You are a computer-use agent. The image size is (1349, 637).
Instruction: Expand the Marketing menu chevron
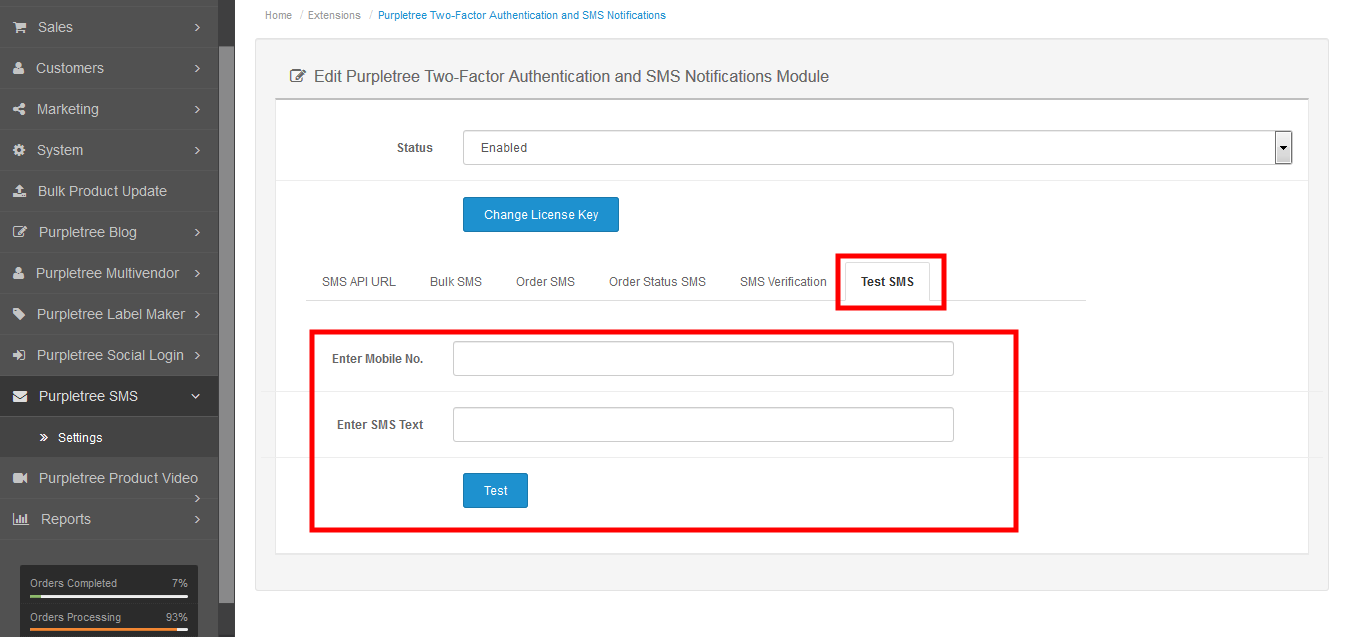[198, 109]
